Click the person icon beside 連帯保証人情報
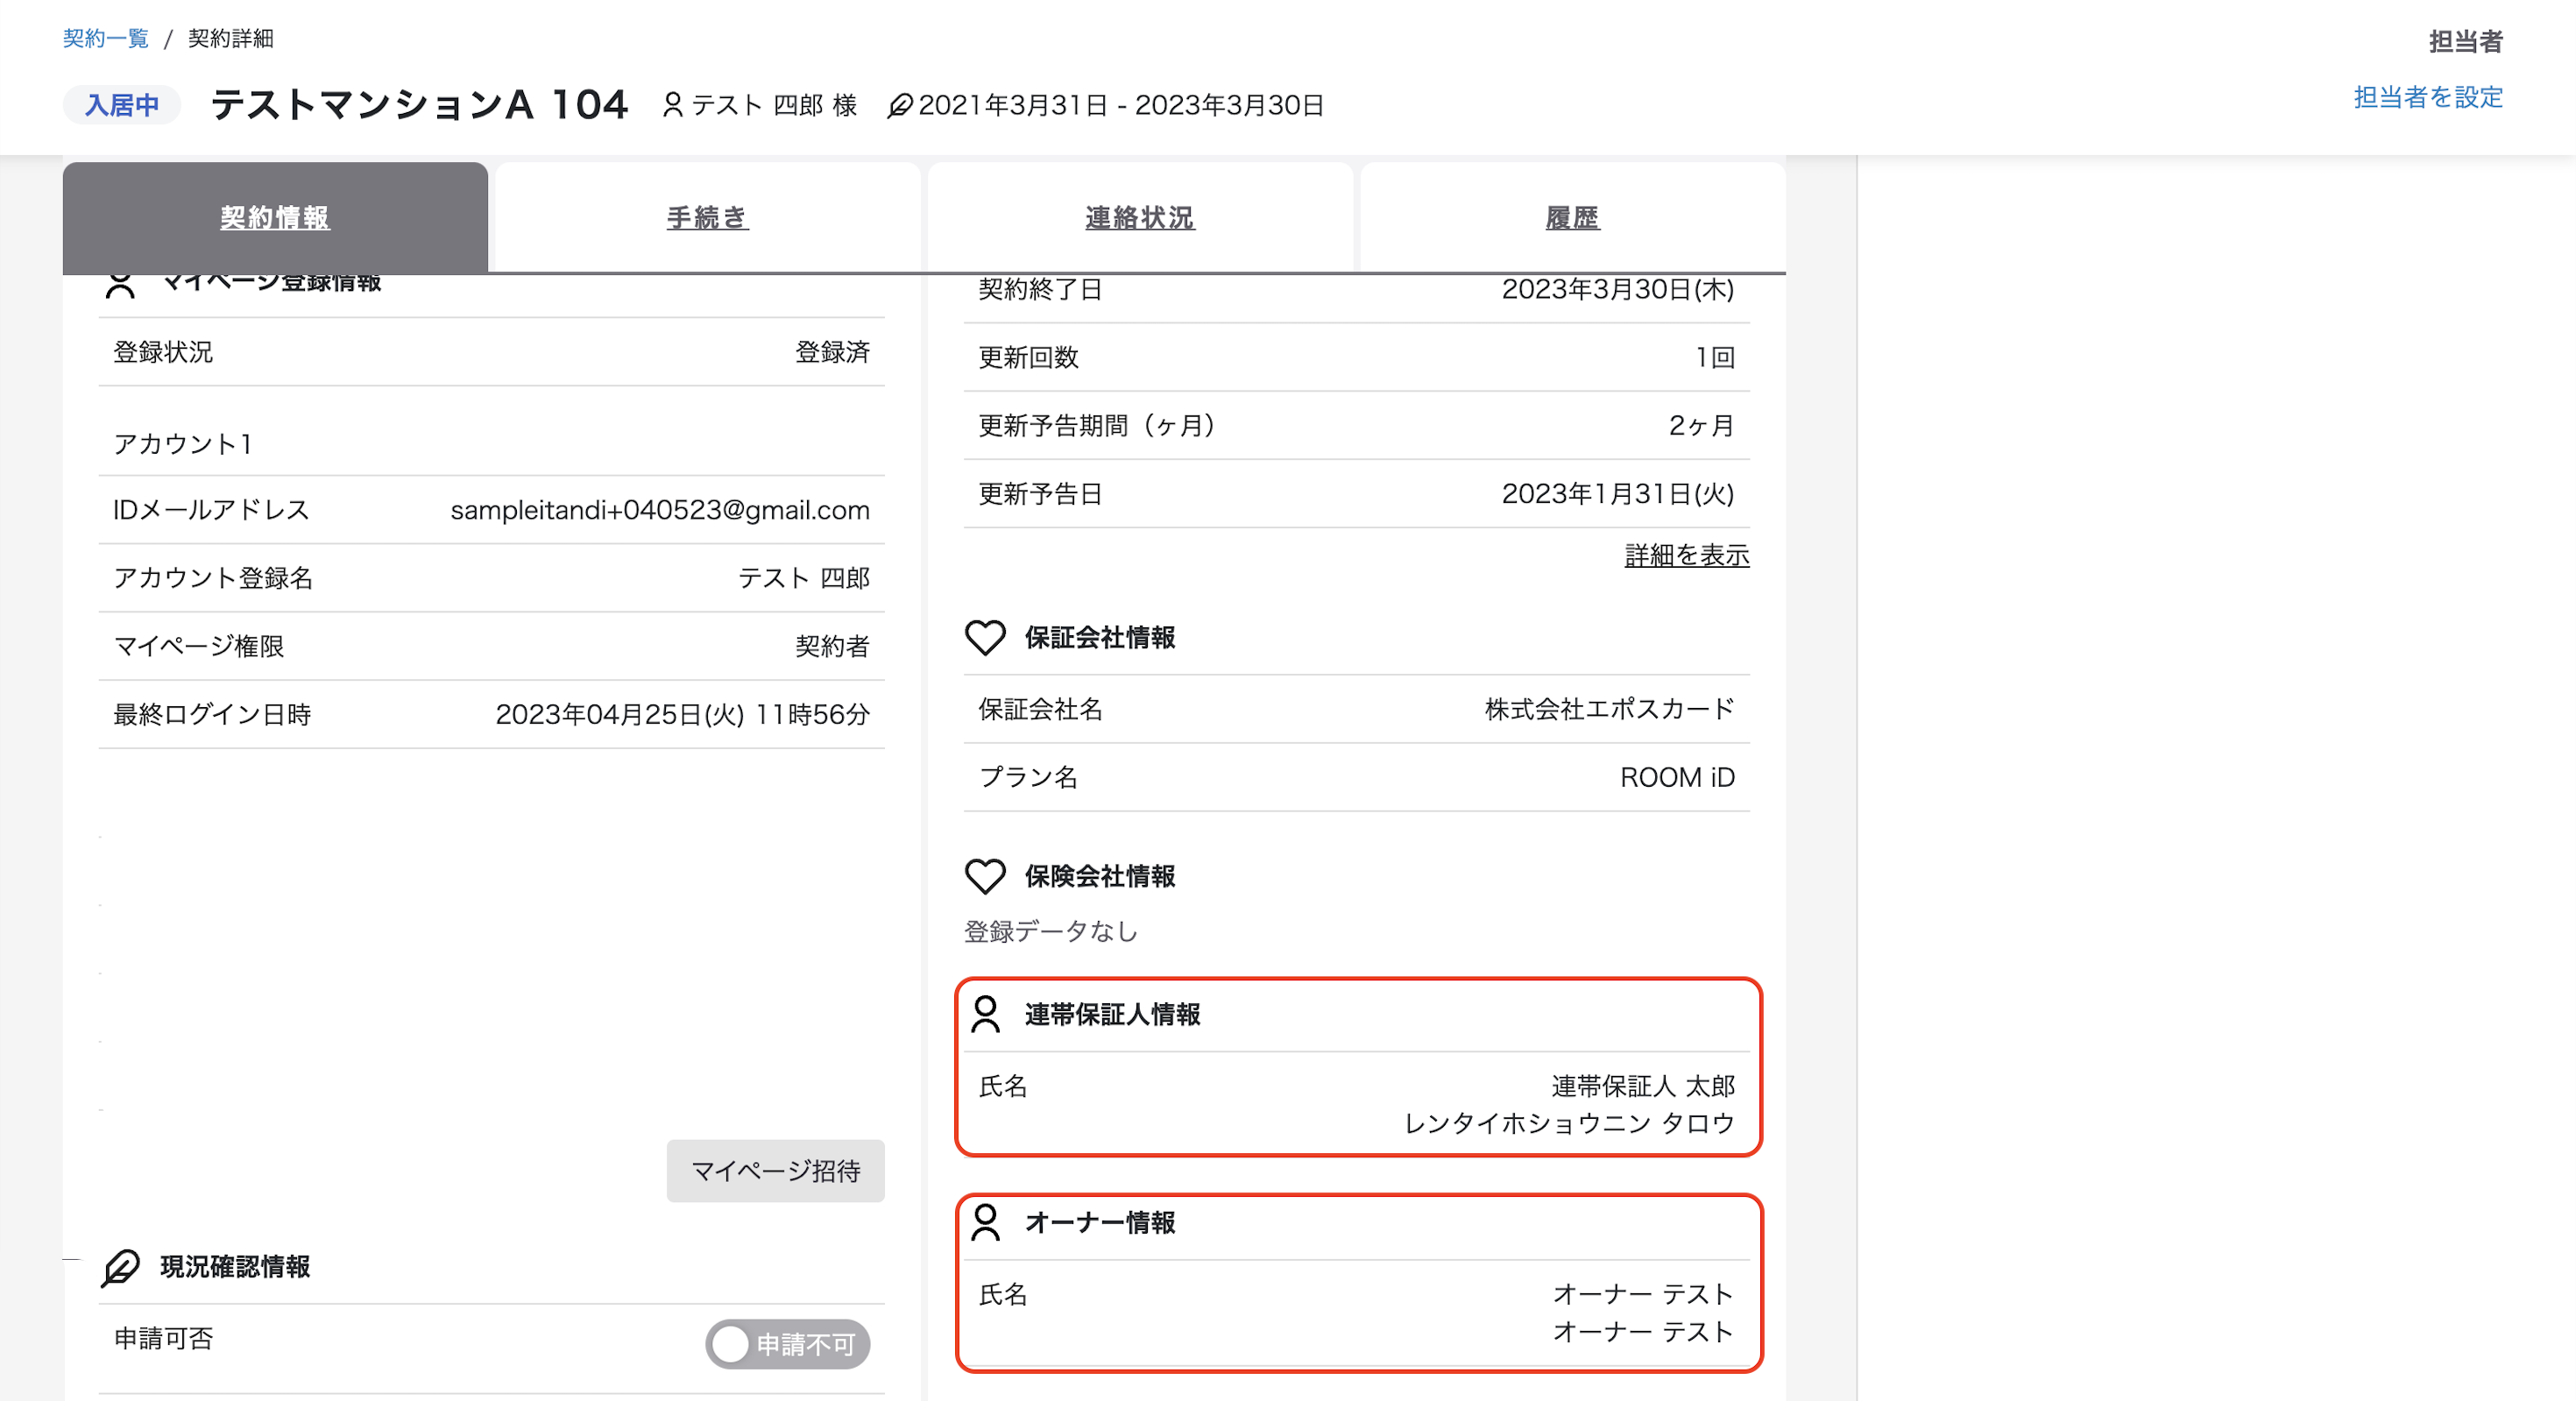Image resolution: width=2576 pixels, height=1401 pixels. coord(986,1014)
